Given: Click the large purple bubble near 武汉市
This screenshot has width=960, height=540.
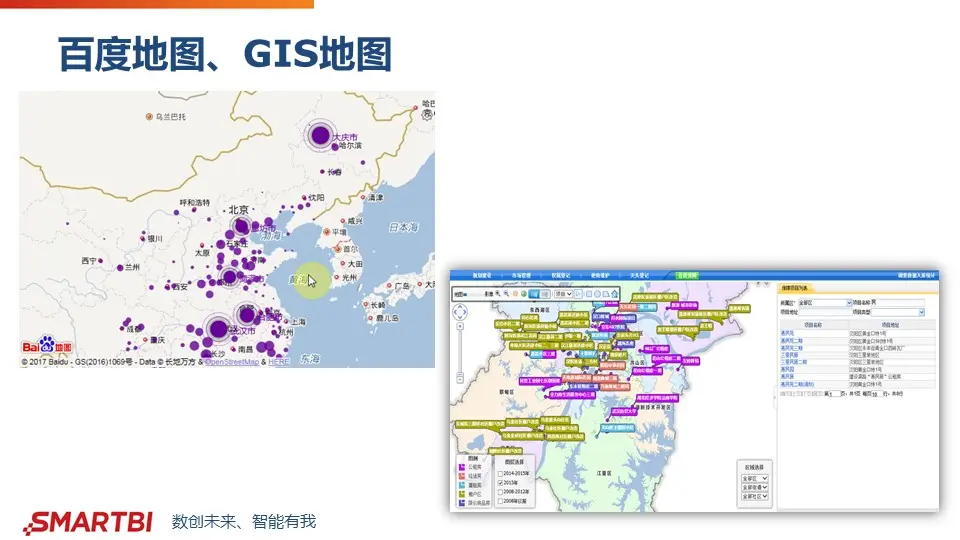Looking at the screenshot, I should click(x=218, y=329).
